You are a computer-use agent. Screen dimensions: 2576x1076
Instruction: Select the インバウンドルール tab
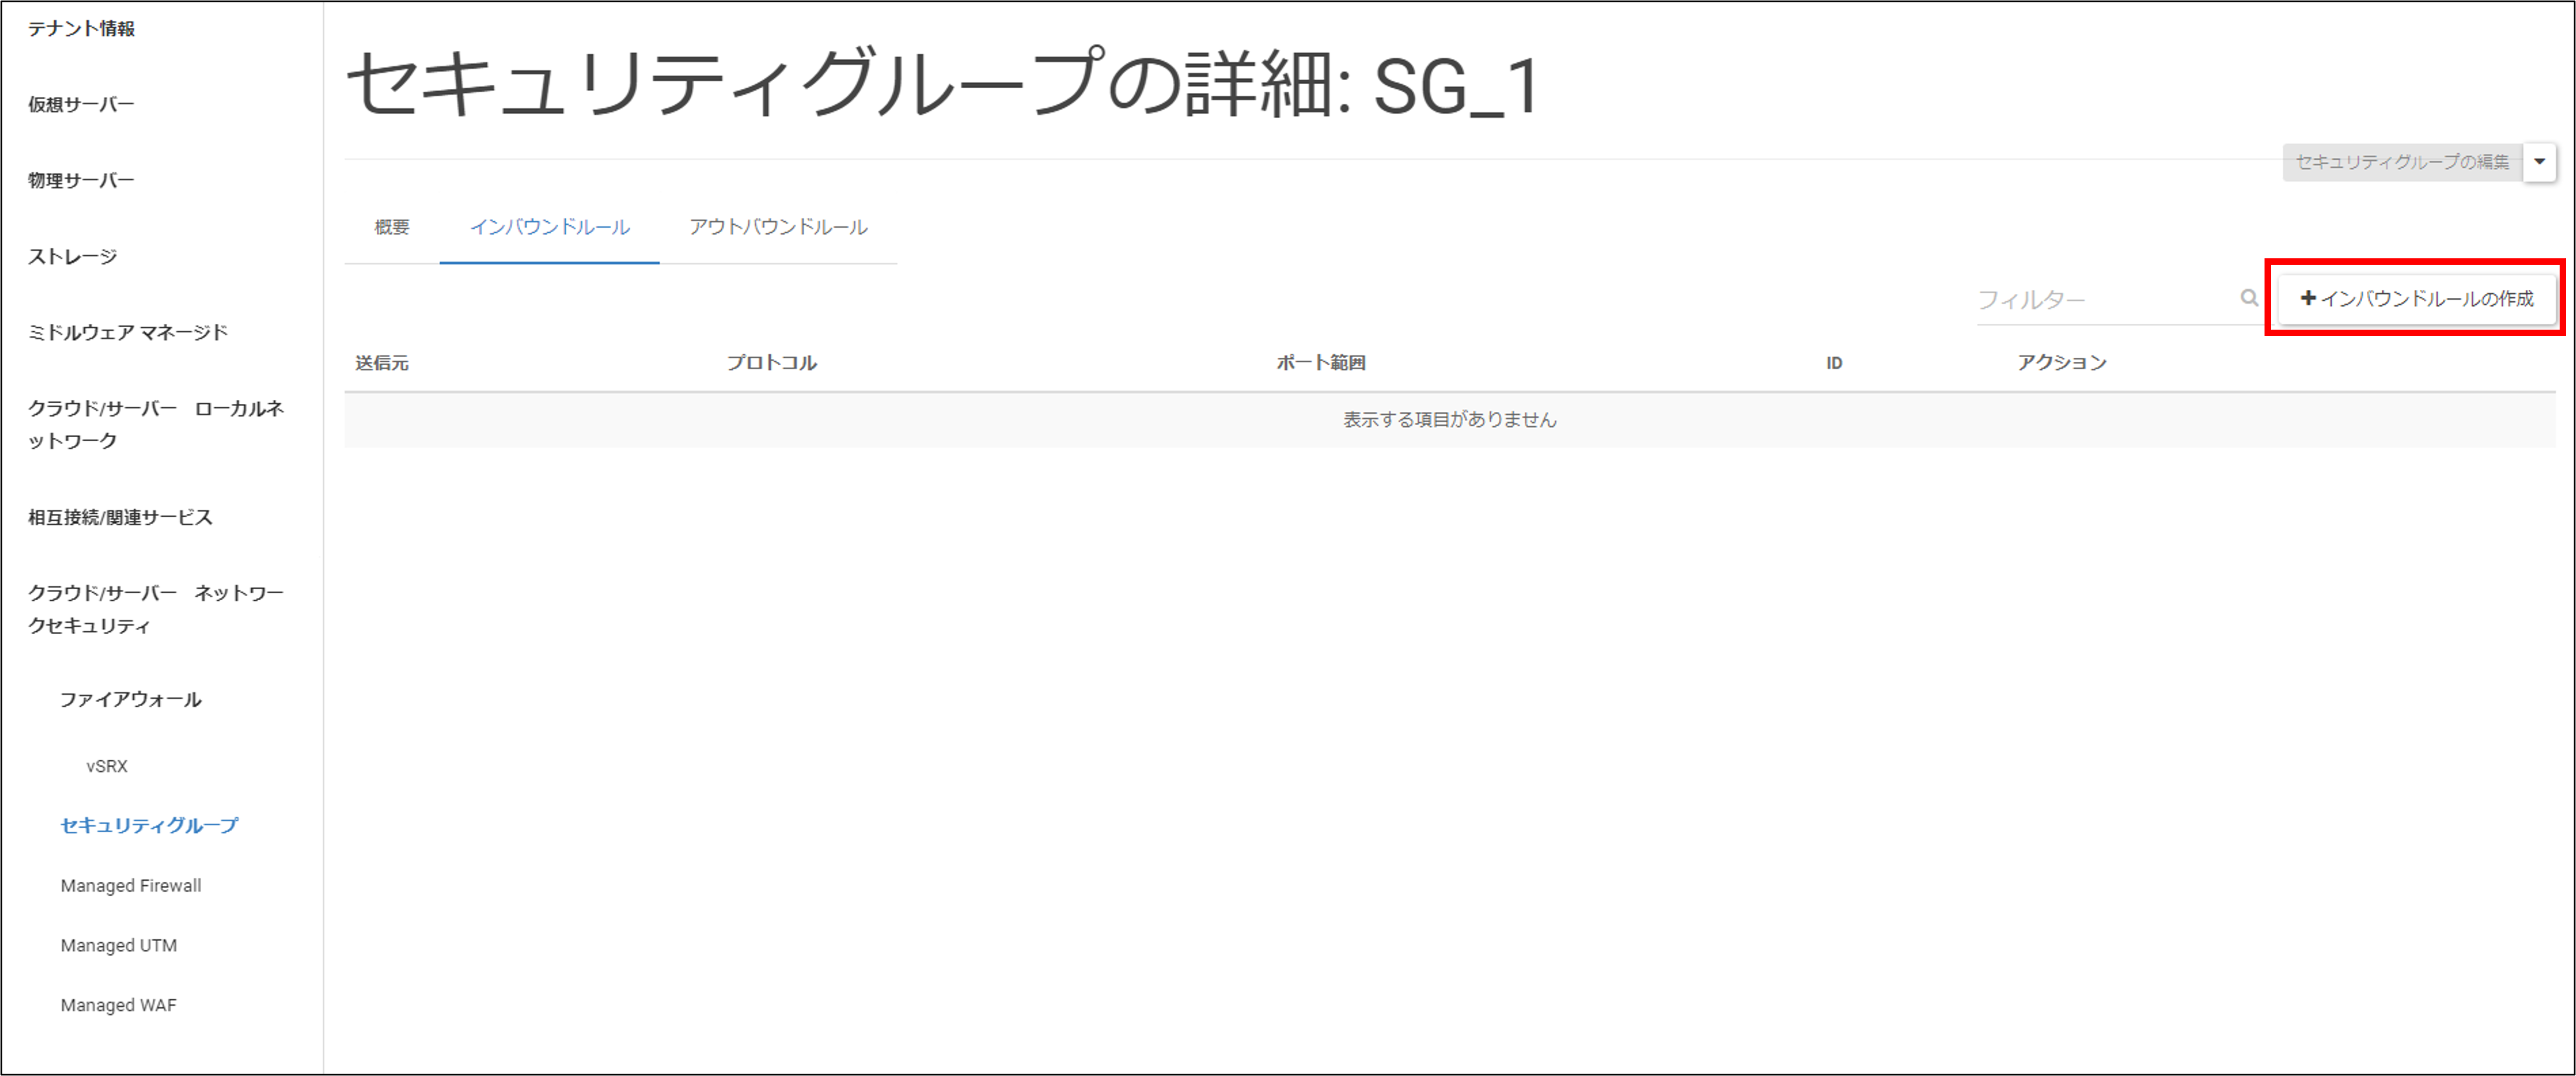(550, 227)
